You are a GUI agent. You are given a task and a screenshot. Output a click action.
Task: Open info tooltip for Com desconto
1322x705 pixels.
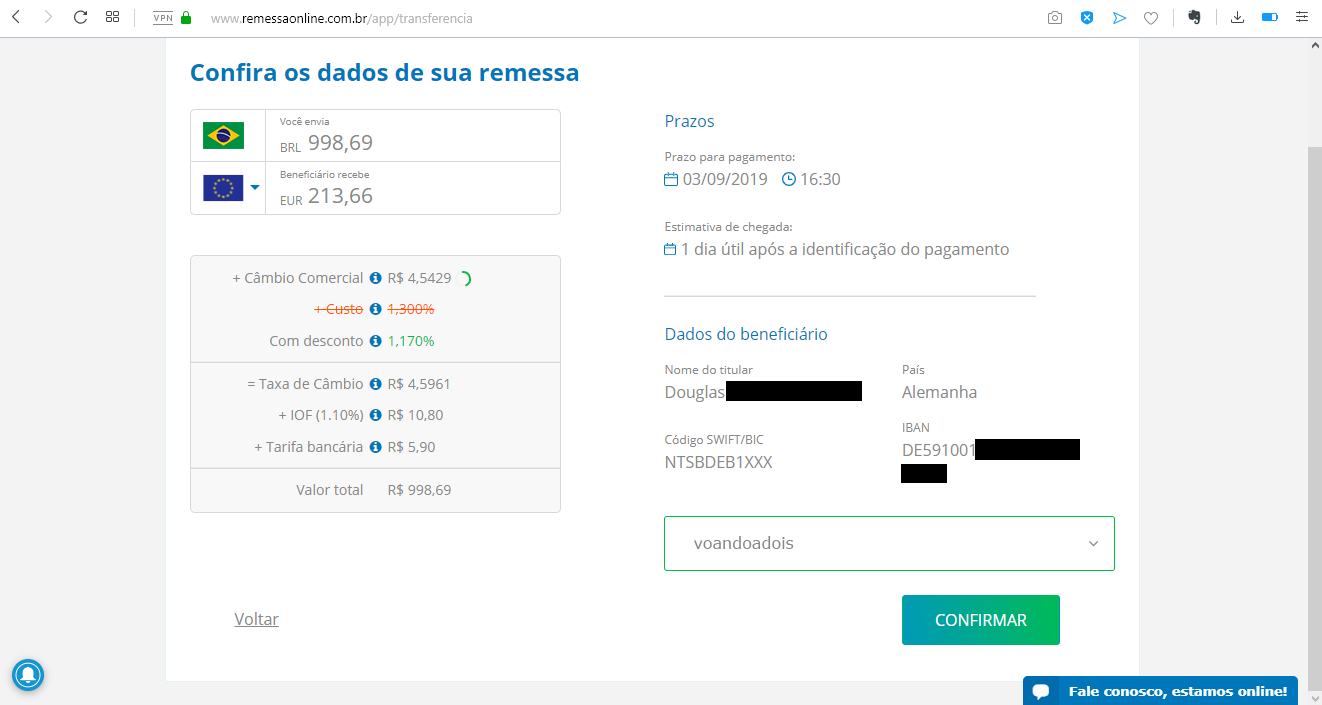coord(376,341)
